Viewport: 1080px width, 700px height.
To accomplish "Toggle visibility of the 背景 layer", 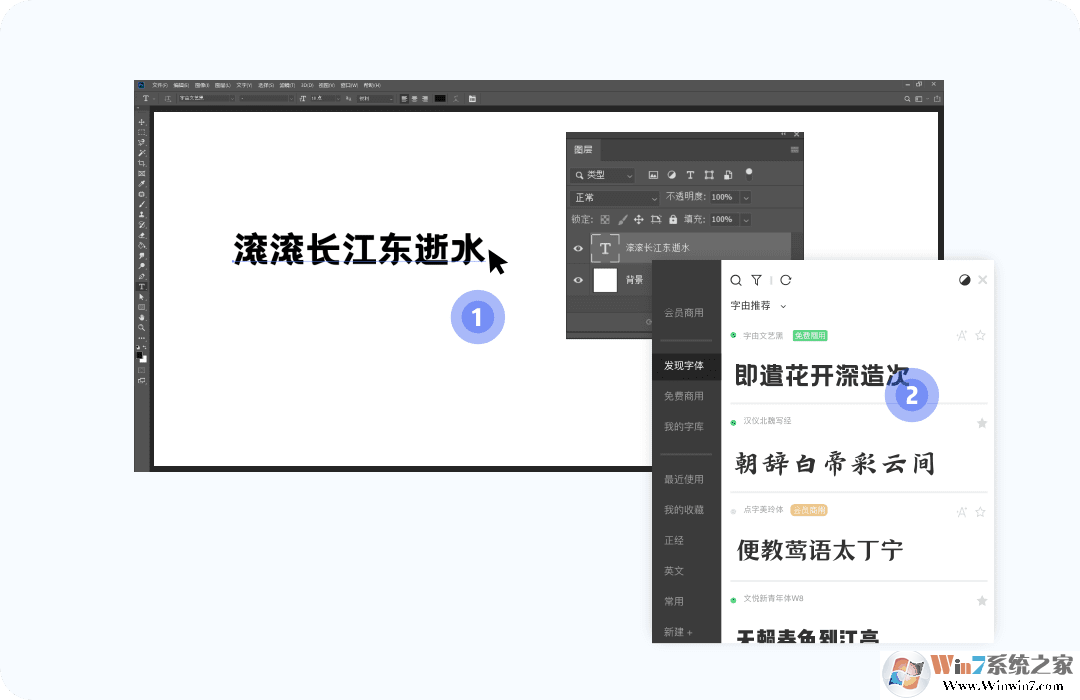I will click(x=578, y=280).
